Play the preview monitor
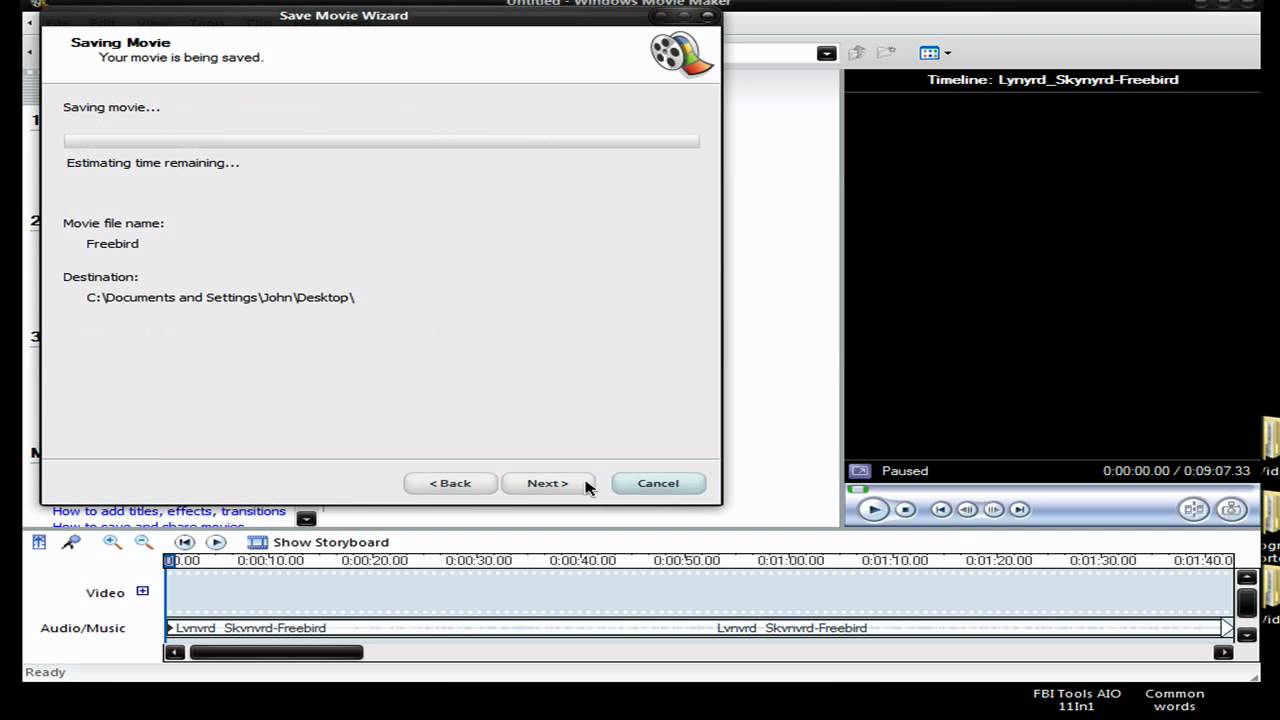 coord(873,509)
